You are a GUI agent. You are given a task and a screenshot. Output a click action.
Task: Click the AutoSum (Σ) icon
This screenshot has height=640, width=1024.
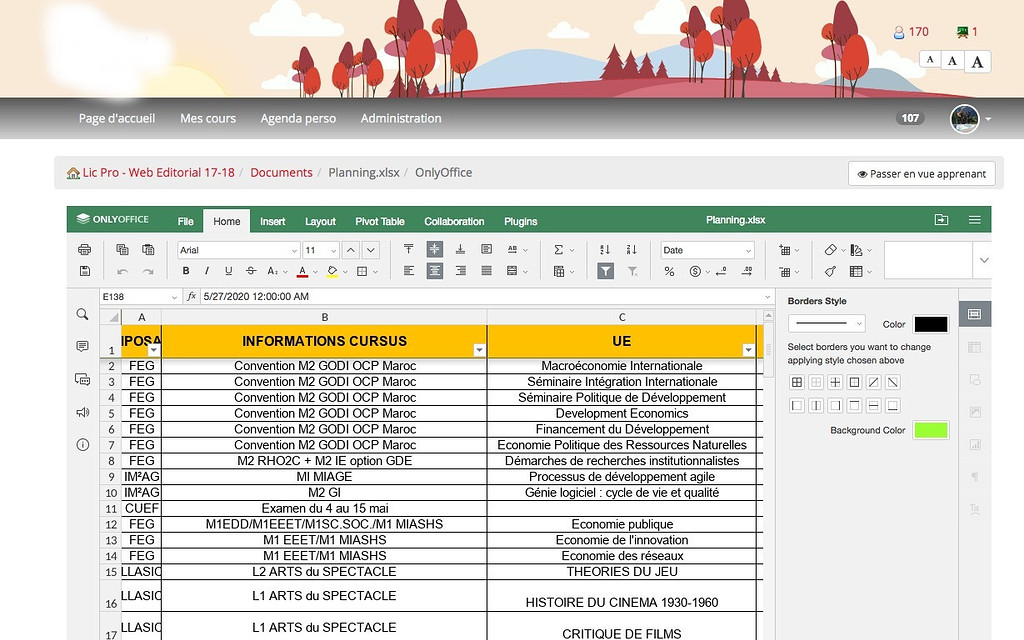[x=558, y=249]
